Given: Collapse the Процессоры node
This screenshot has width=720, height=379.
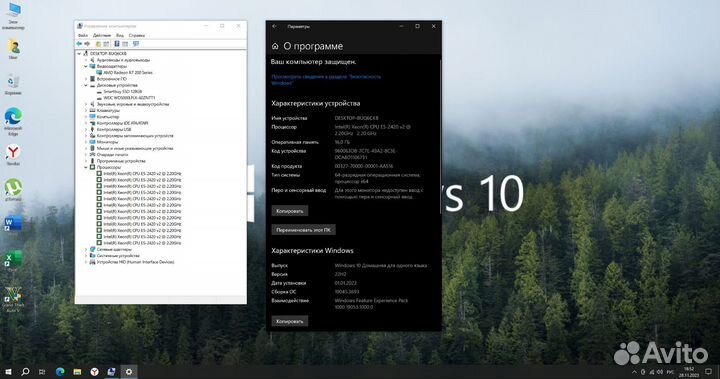Looking at the screenshot, I should point(86,167).
